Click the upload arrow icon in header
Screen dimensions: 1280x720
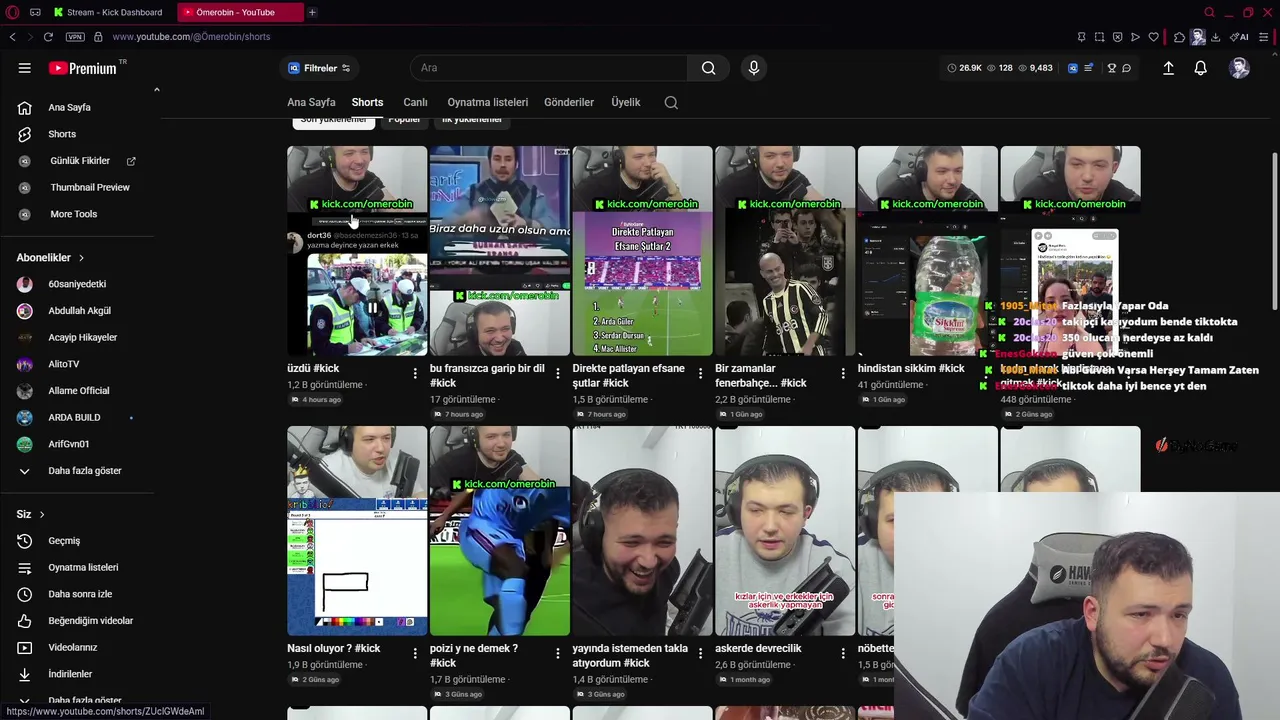click(x=1168, y=68)
